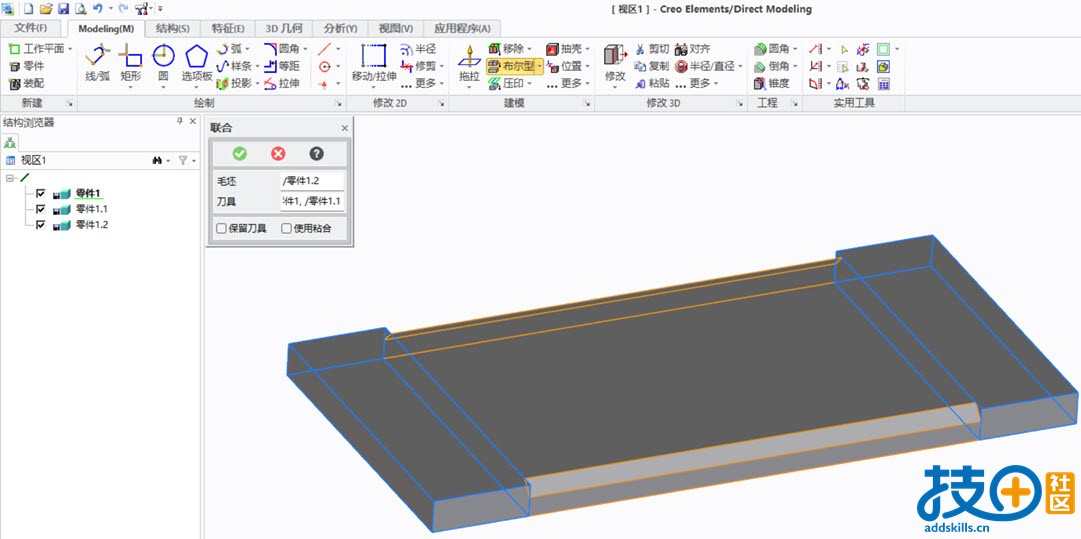
Task: Collapse the root tree node
Action: (x=10, y=178)
